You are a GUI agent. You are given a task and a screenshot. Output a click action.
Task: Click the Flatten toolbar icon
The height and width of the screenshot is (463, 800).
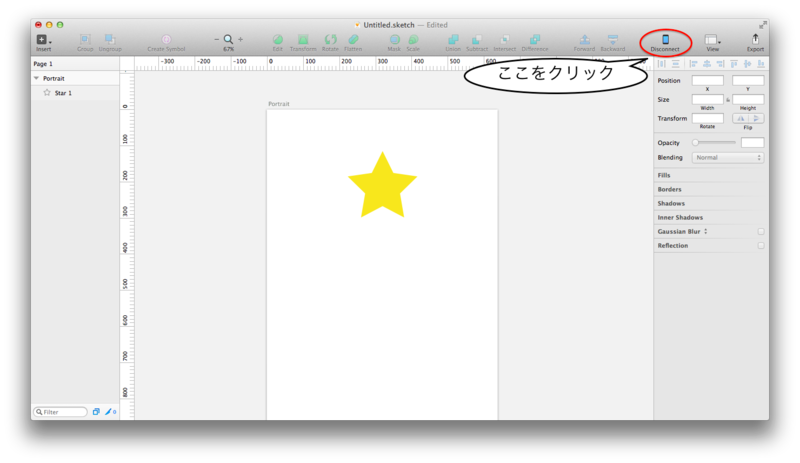(x=353, y=39)
